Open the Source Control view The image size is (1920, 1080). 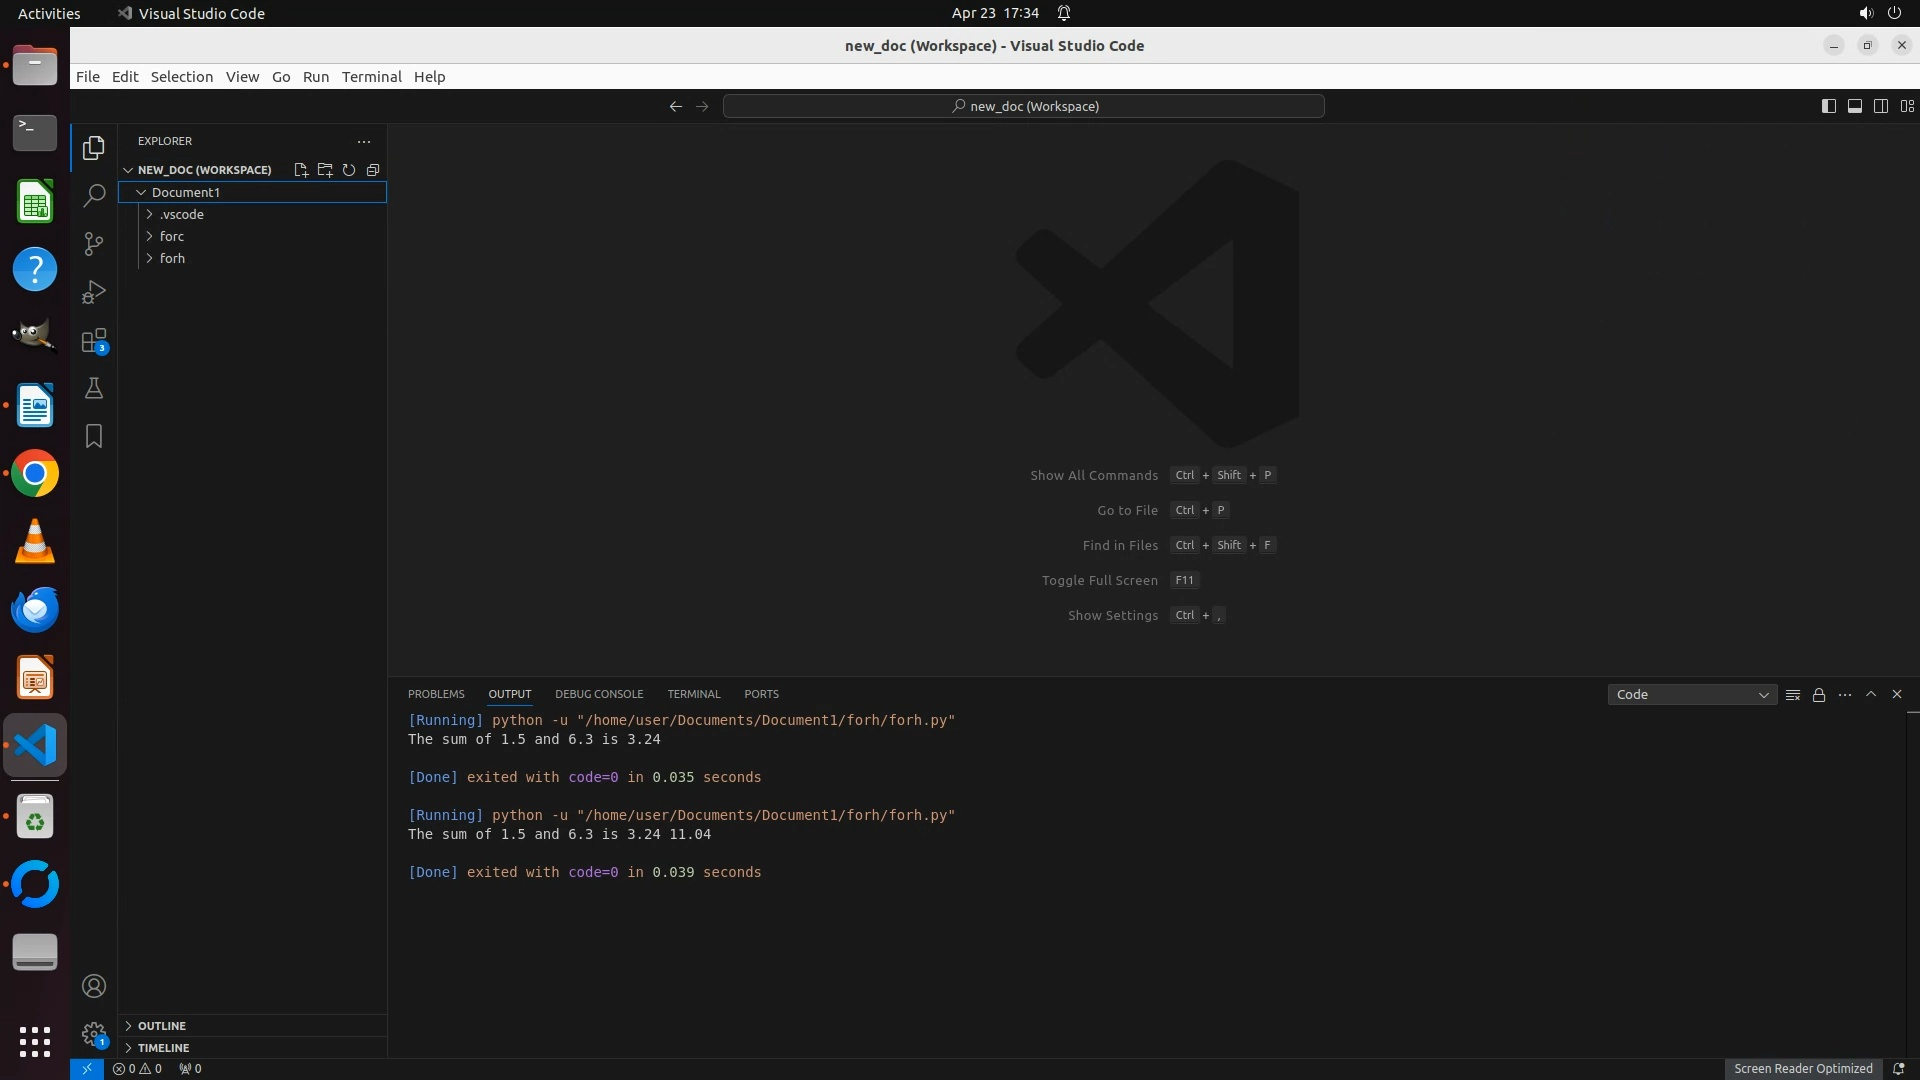point(94,244)
